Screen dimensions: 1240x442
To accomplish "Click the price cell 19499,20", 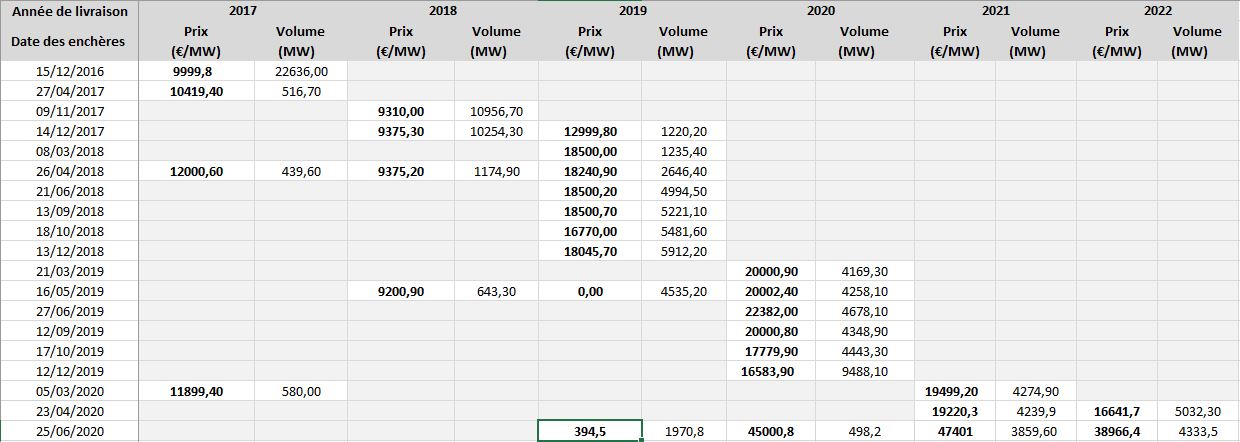I will pyautogui.click(x=955, y=391).
